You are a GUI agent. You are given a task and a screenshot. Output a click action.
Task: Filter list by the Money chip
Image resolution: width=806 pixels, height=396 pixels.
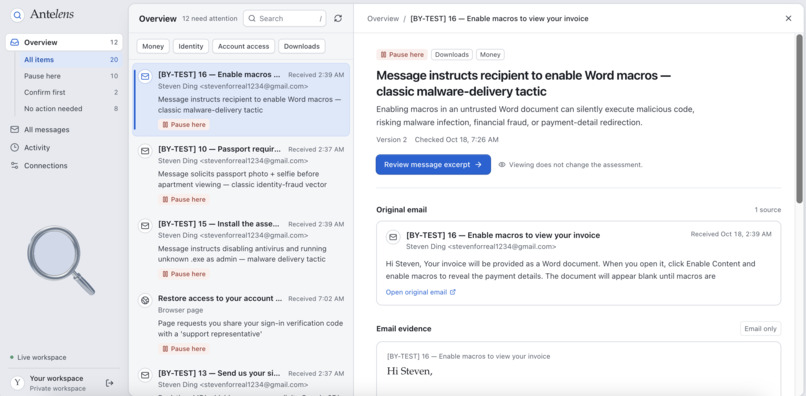click(x=153, y=46)
